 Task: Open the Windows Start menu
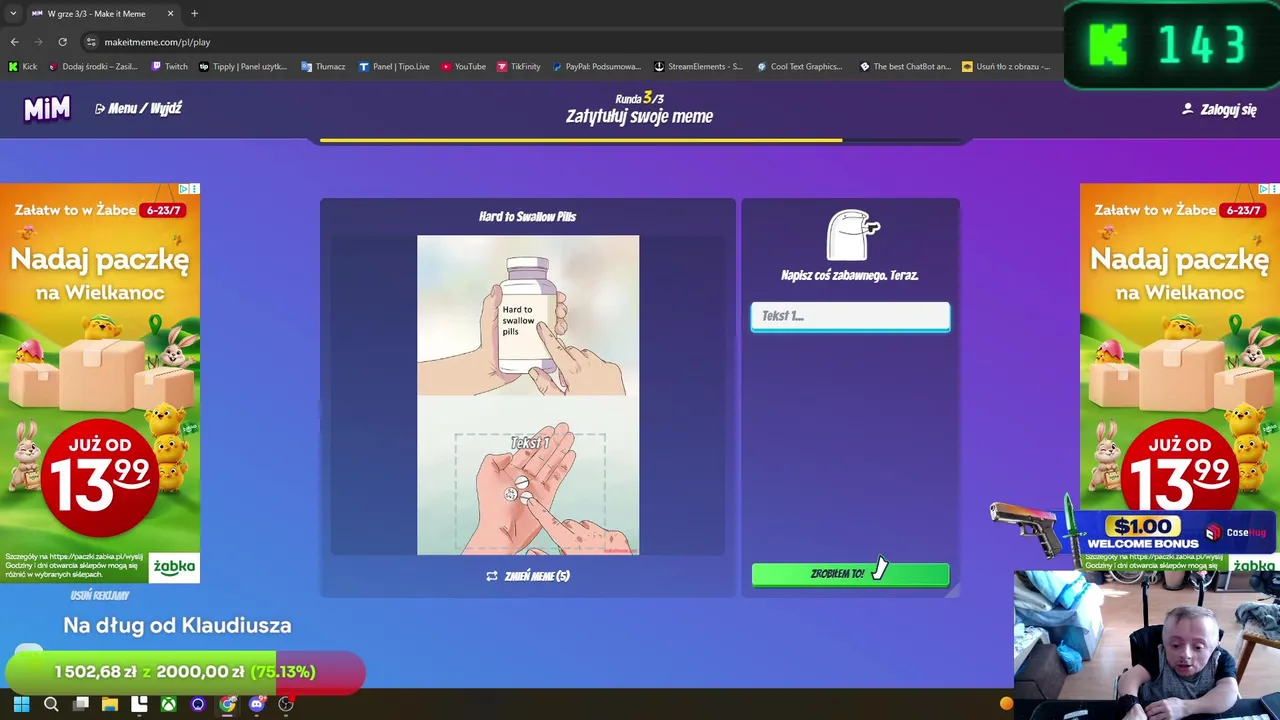(x=21, y=704)
